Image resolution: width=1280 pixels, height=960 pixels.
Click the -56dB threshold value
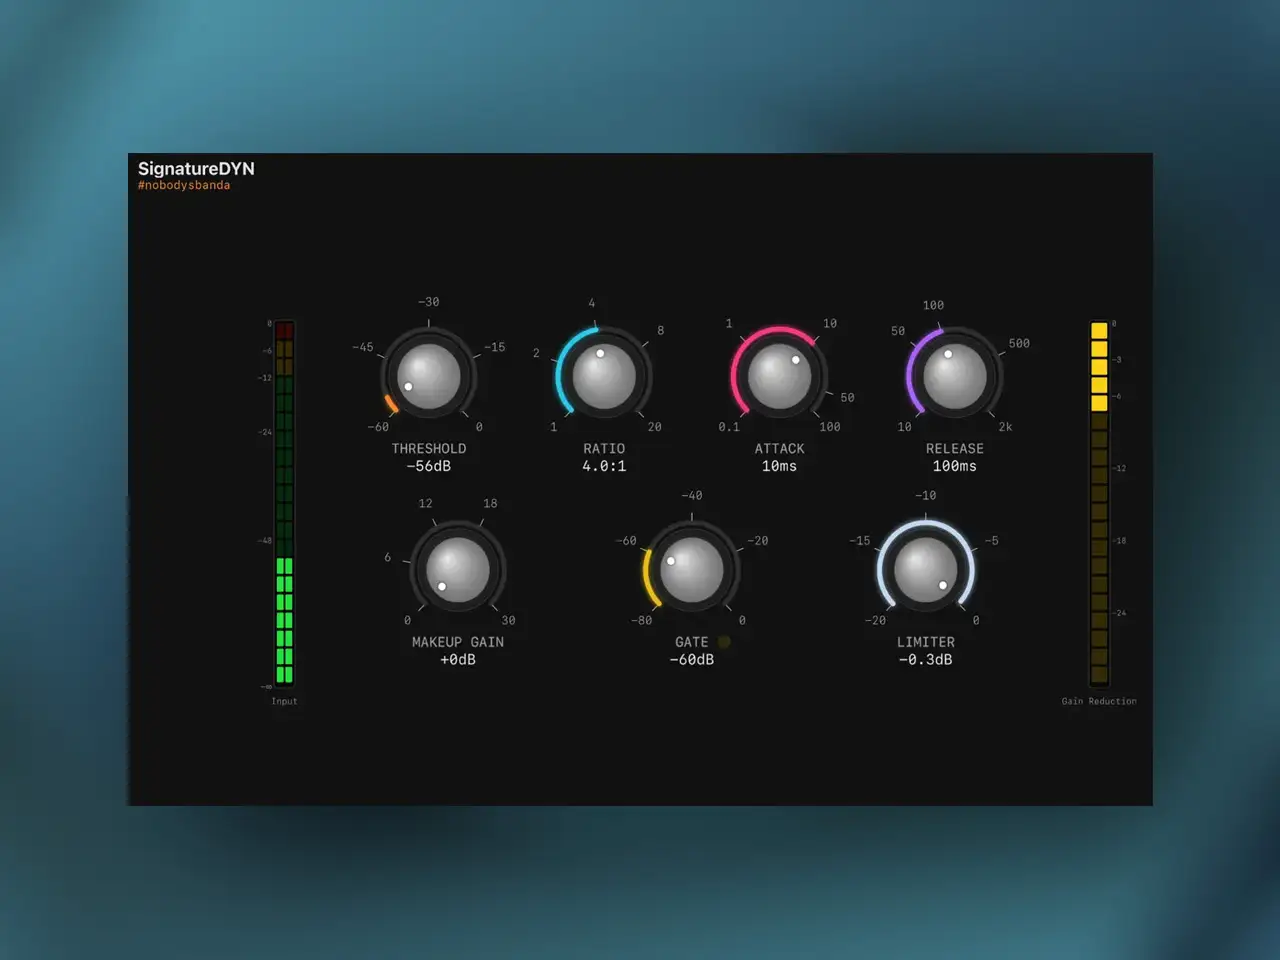tap(429, 466)
